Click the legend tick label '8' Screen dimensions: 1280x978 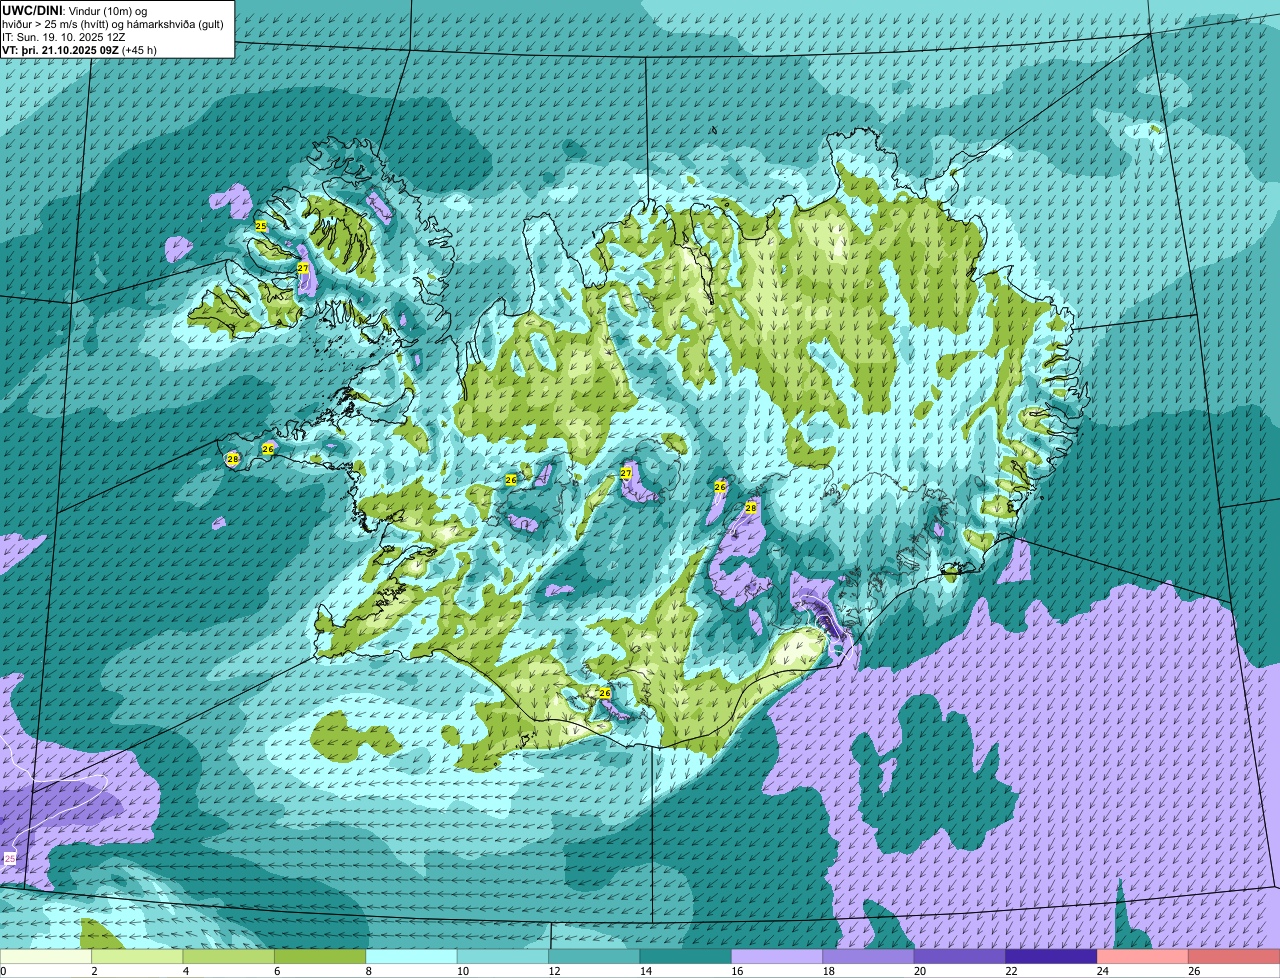368,971
